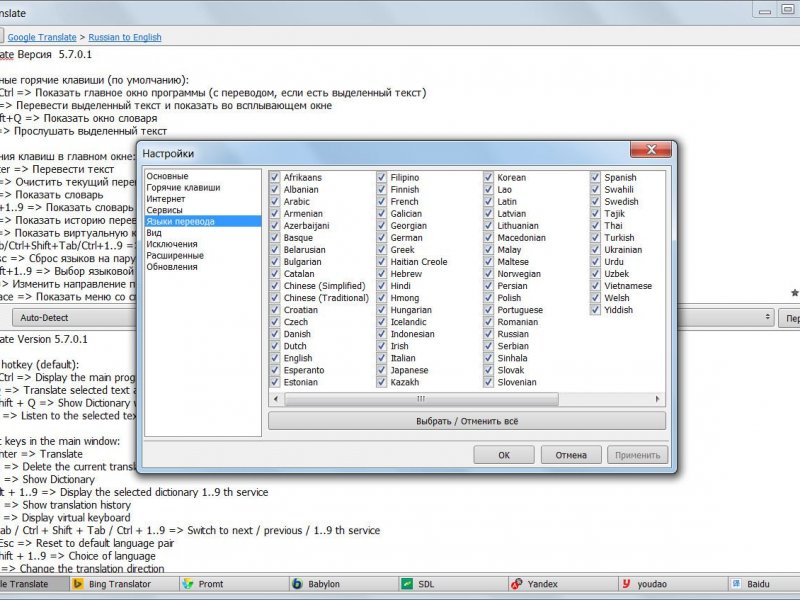Toggle the Latin checkbox

pyautogui.click(x=489, y=202)
